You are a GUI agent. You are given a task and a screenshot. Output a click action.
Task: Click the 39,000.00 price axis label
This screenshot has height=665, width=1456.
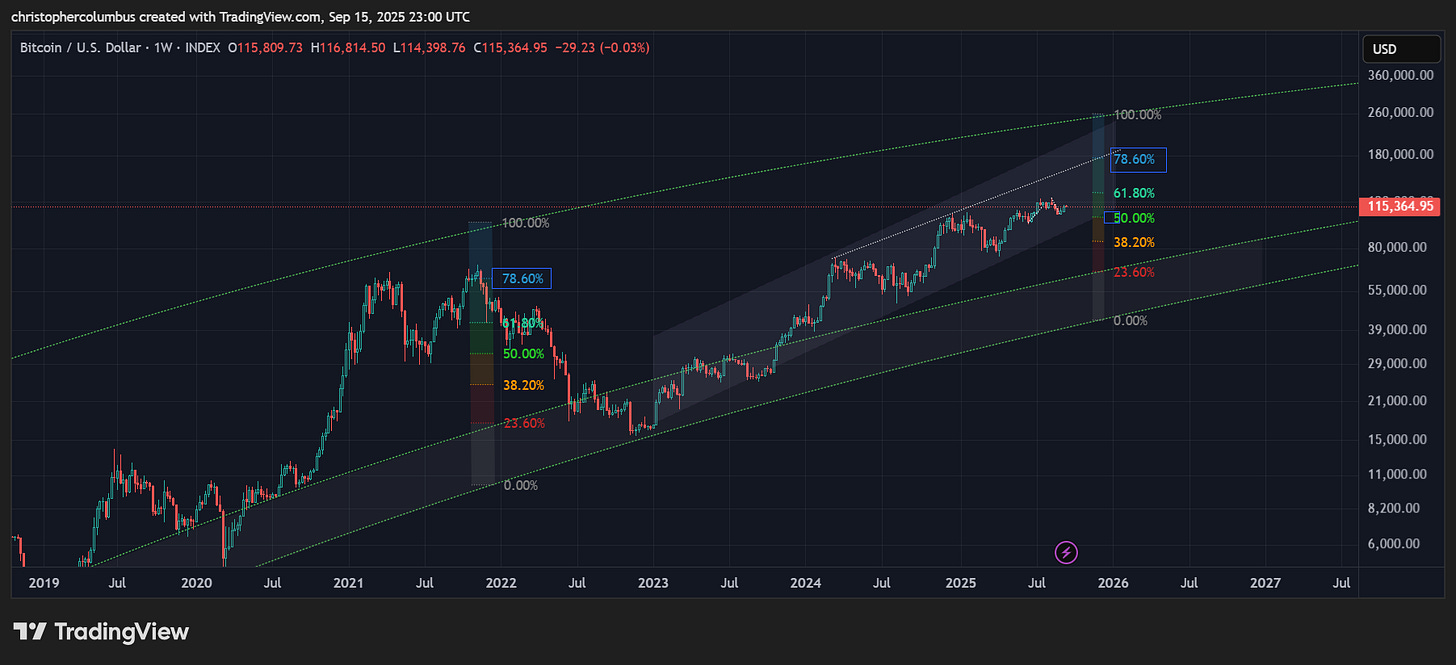[1396, 330]
